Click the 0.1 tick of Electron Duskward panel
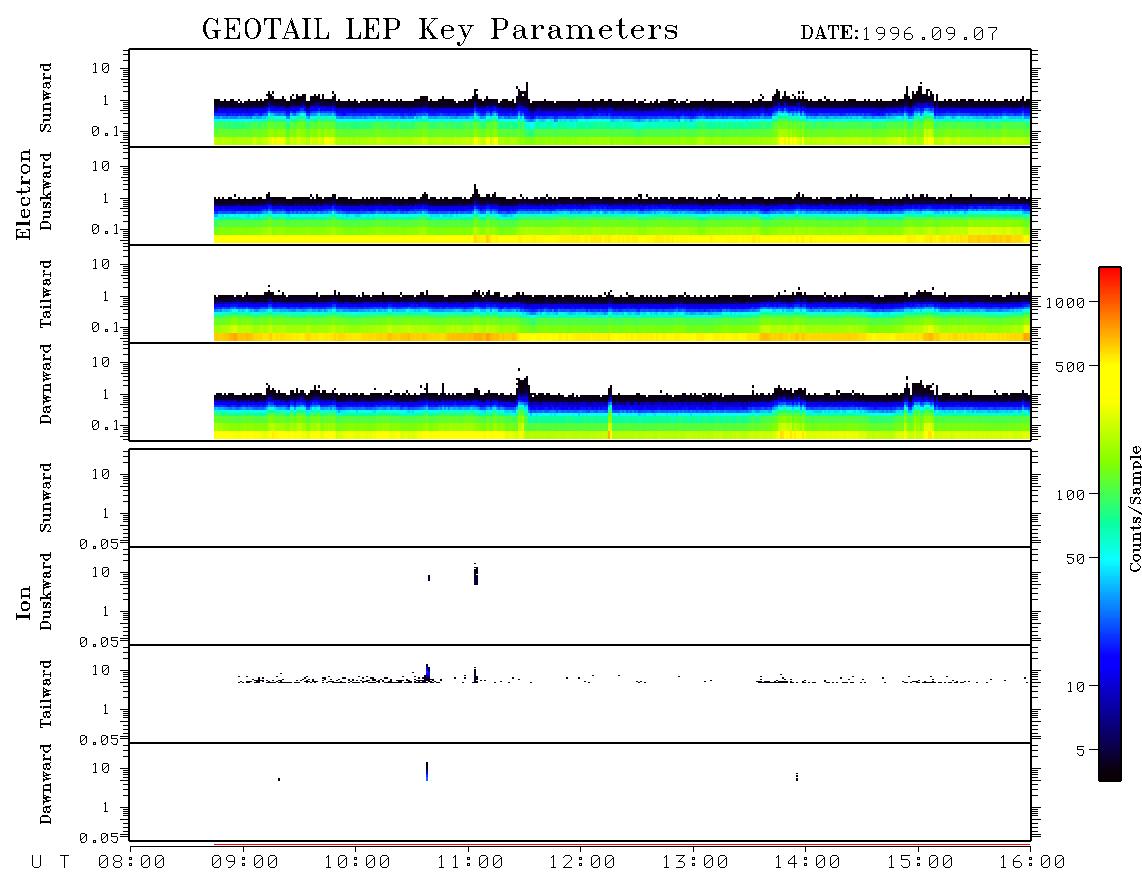This screenshot has height=880, width=1142. point(105,229)
